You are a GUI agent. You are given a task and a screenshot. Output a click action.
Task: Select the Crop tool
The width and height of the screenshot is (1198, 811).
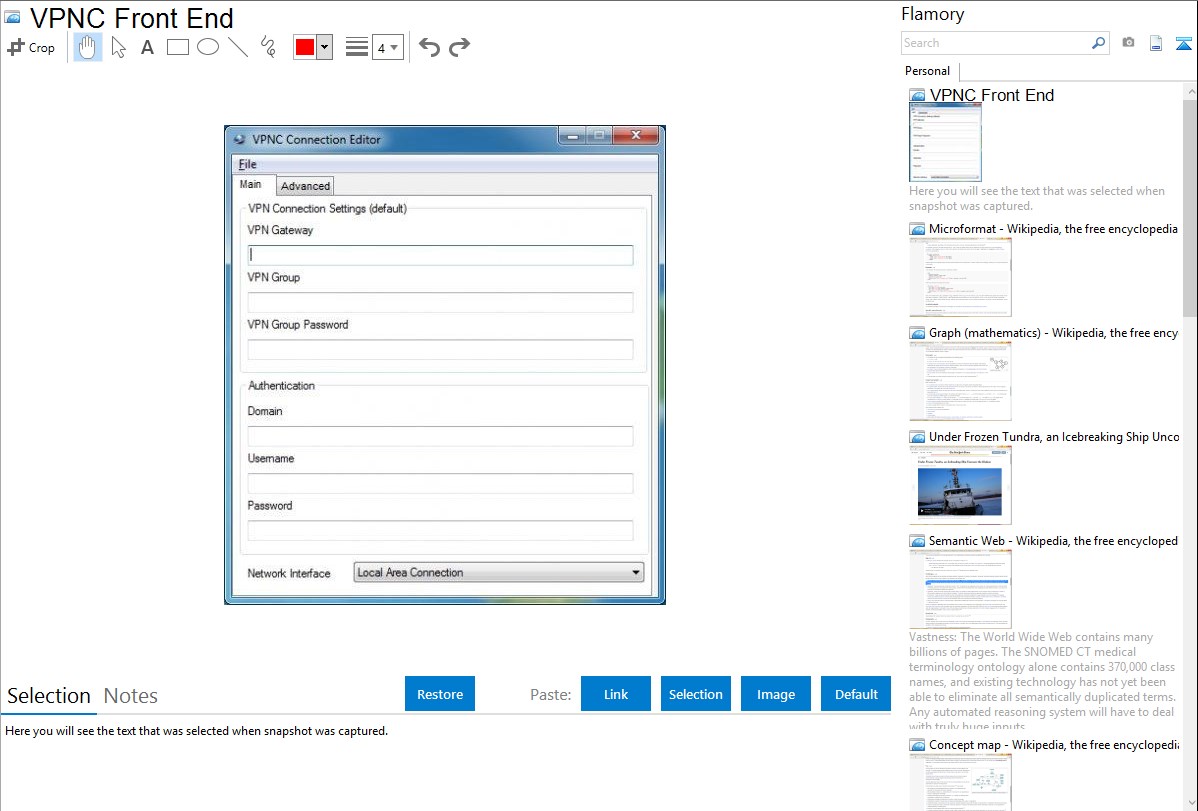(x=31, y=47)
